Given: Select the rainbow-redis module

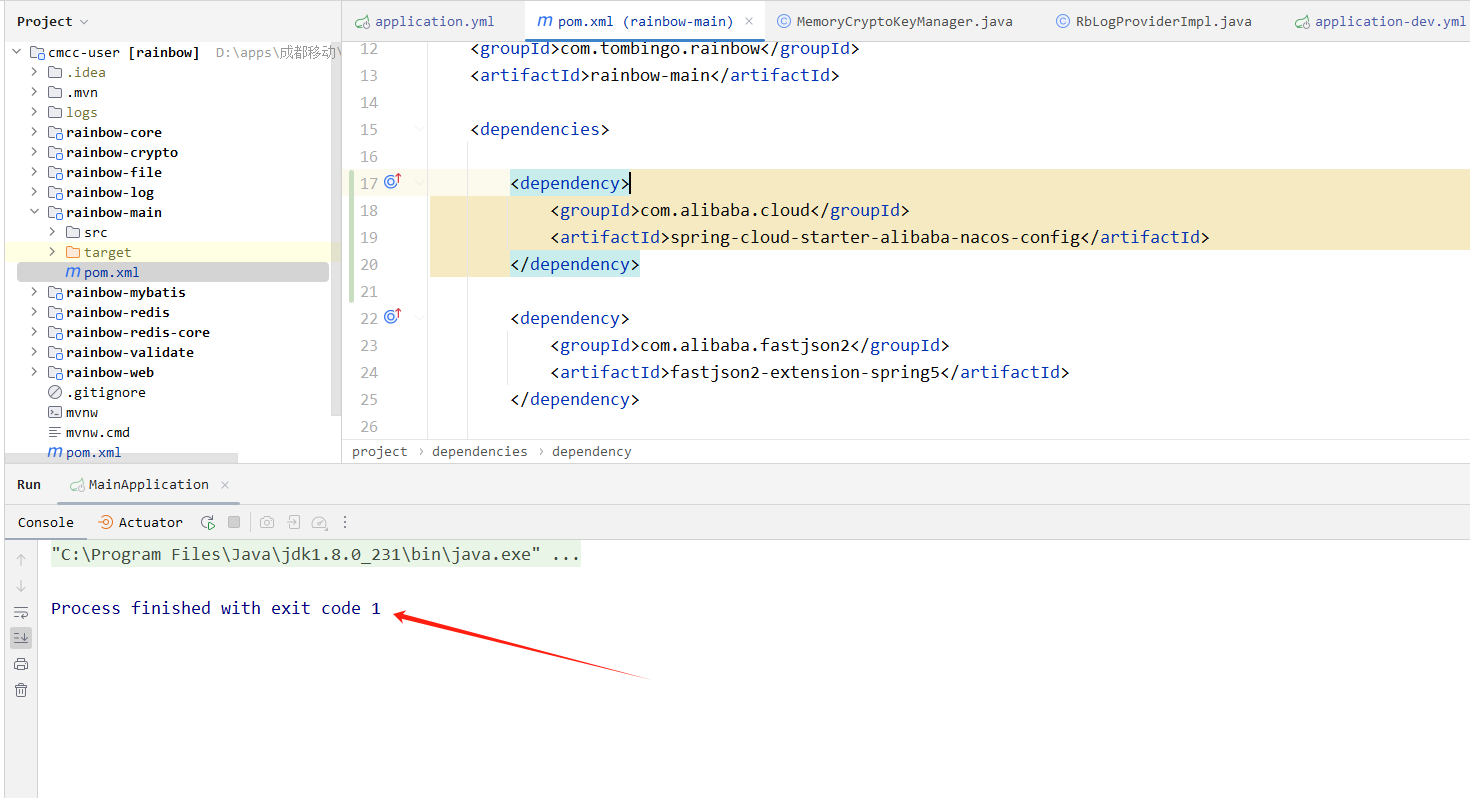Looking at the screenshot, I should pos(118,312).
